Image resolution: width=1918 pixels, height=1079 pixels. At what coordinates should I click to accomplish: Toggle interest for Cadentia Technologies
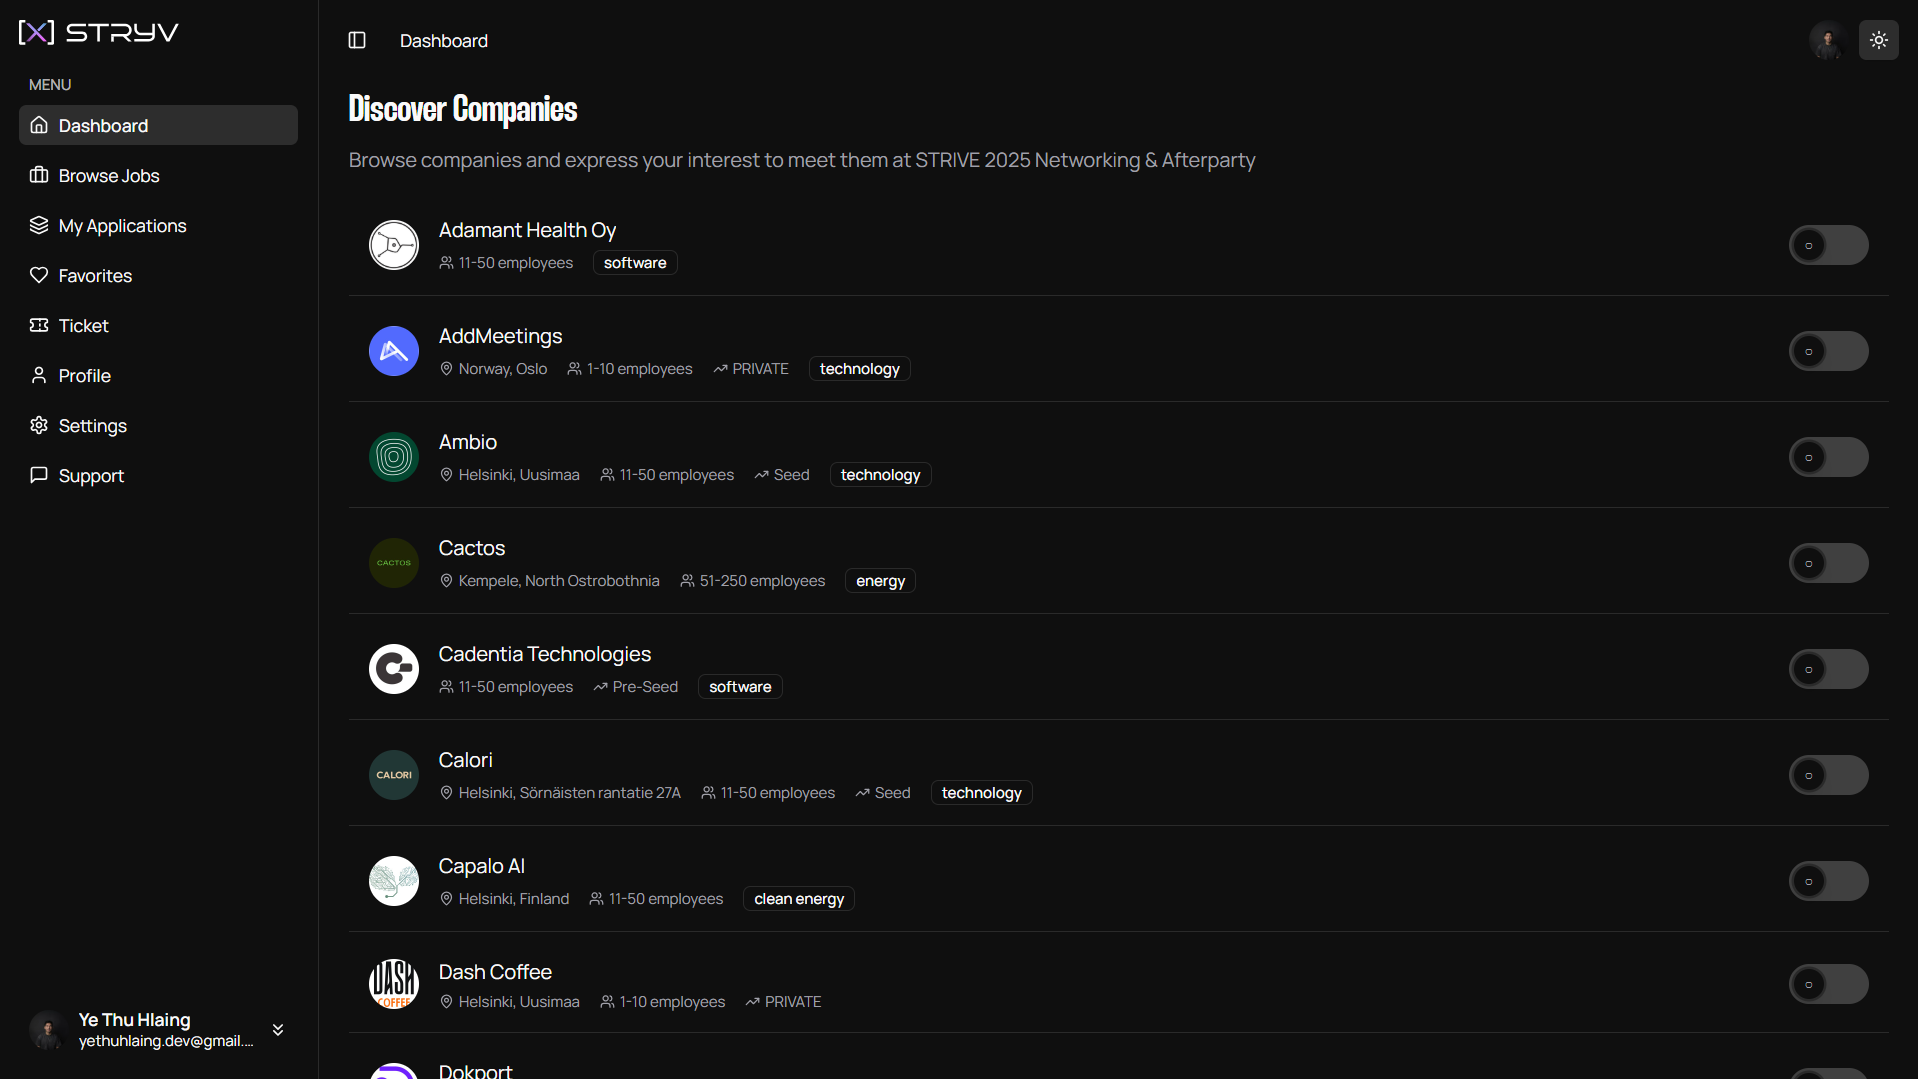(x=1828, y=669)
